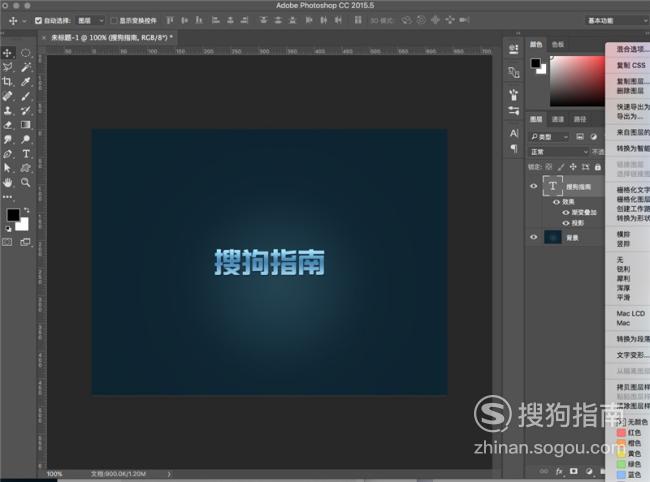Toggle Quick Mask mode
This screenshot has width=650, height=482.
pos(7,242)
